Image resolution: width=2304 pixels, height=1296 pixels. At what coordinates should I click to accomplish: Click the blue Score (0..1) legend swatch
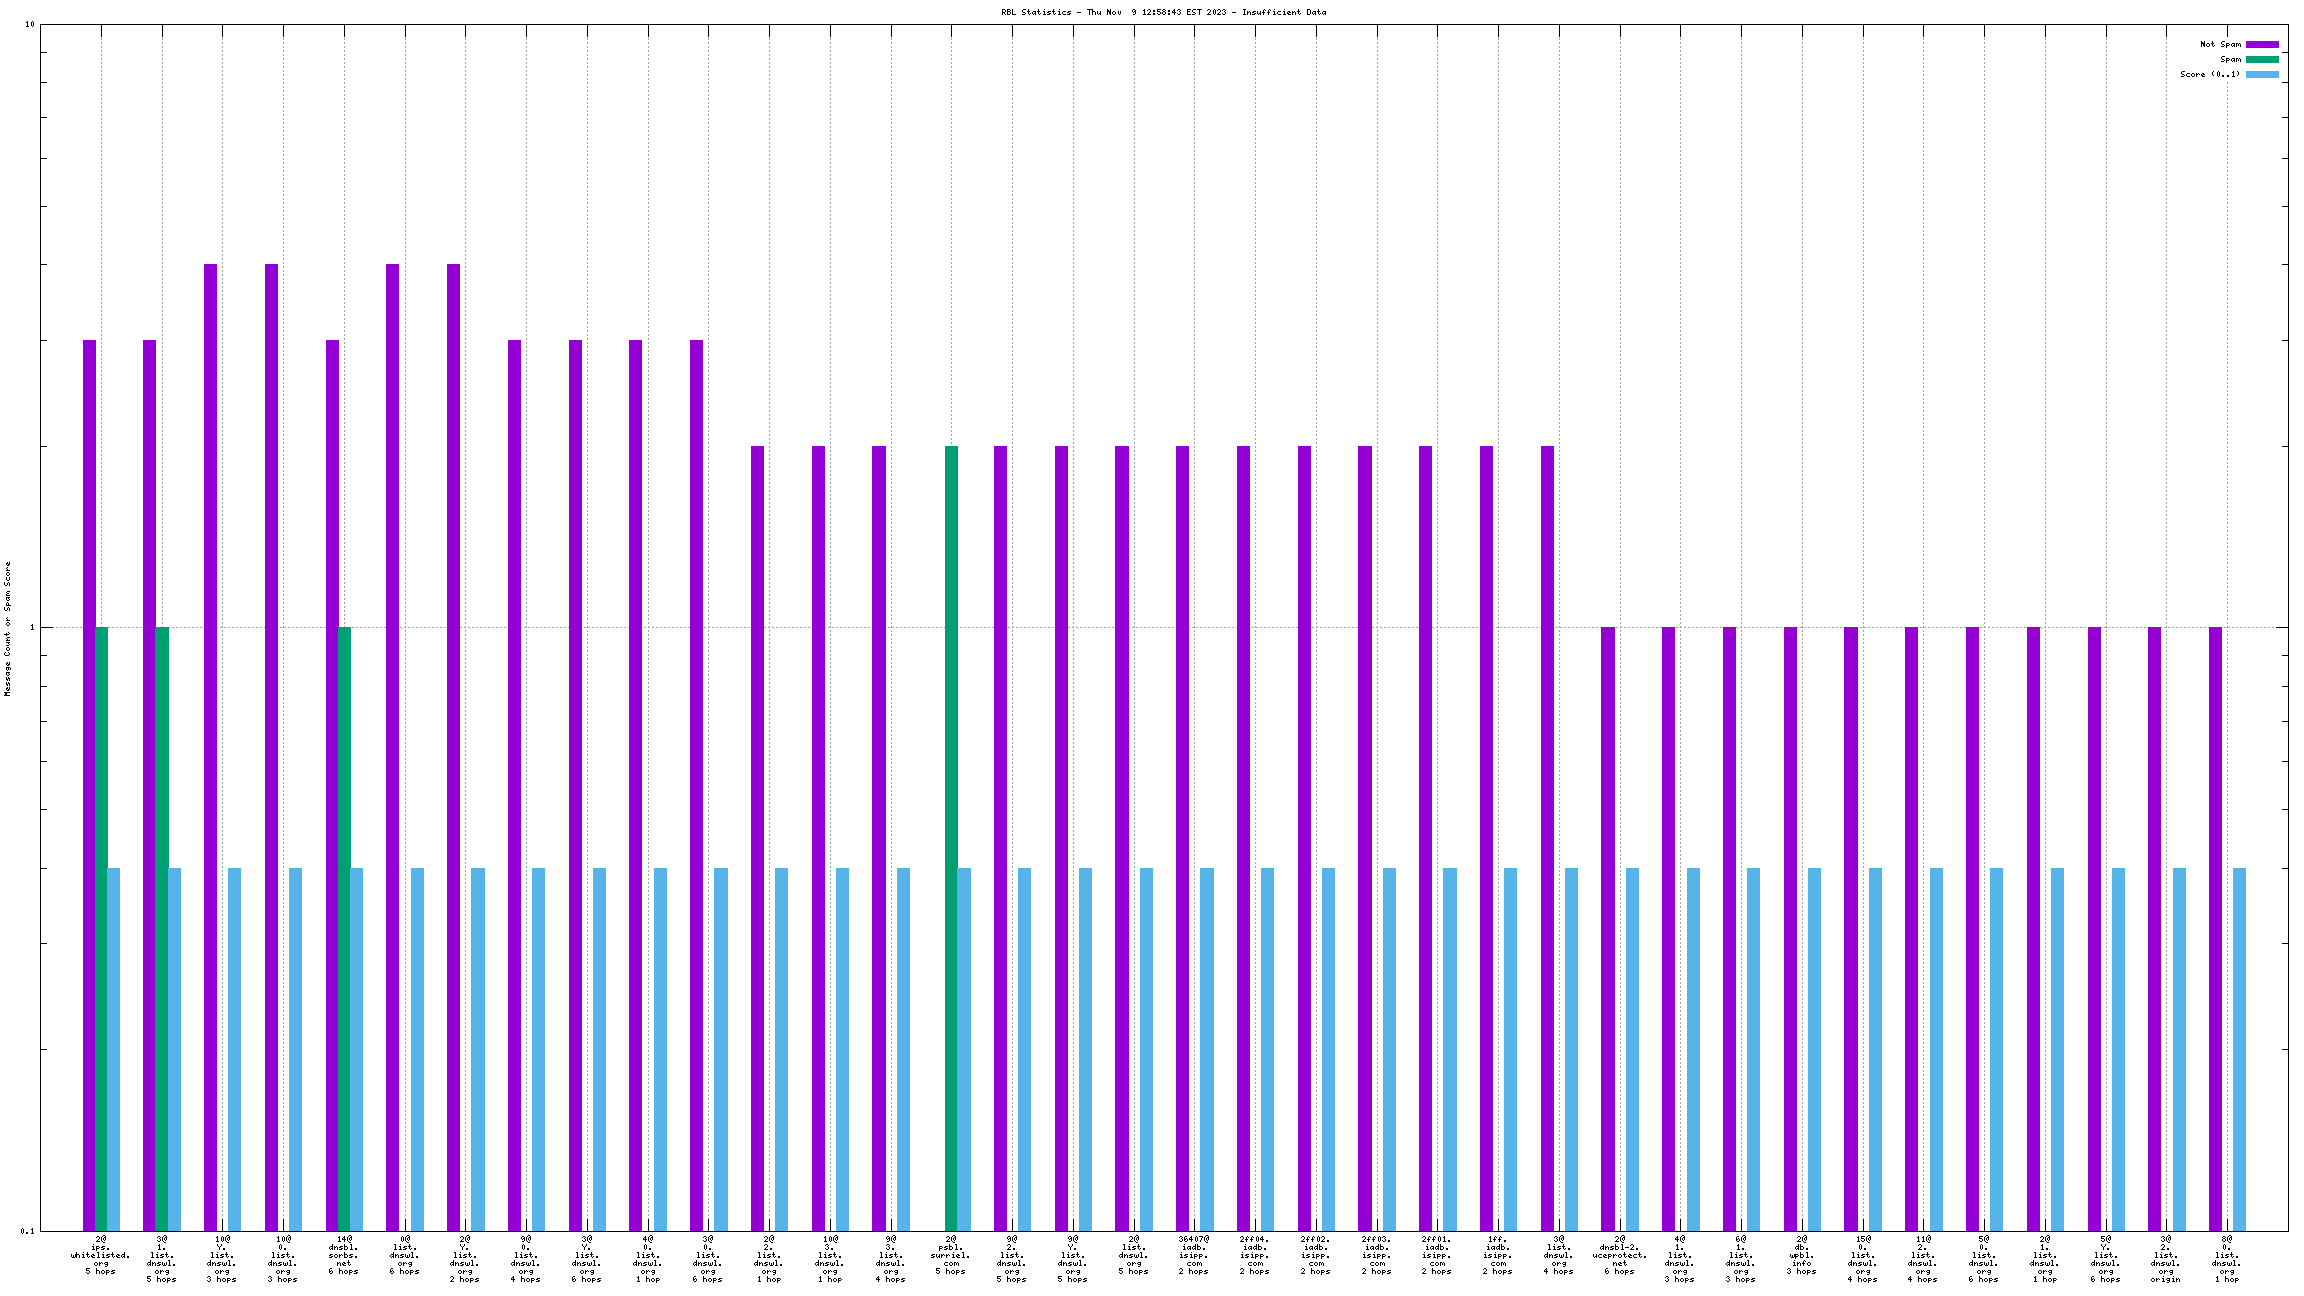(x=2262, y=74)
